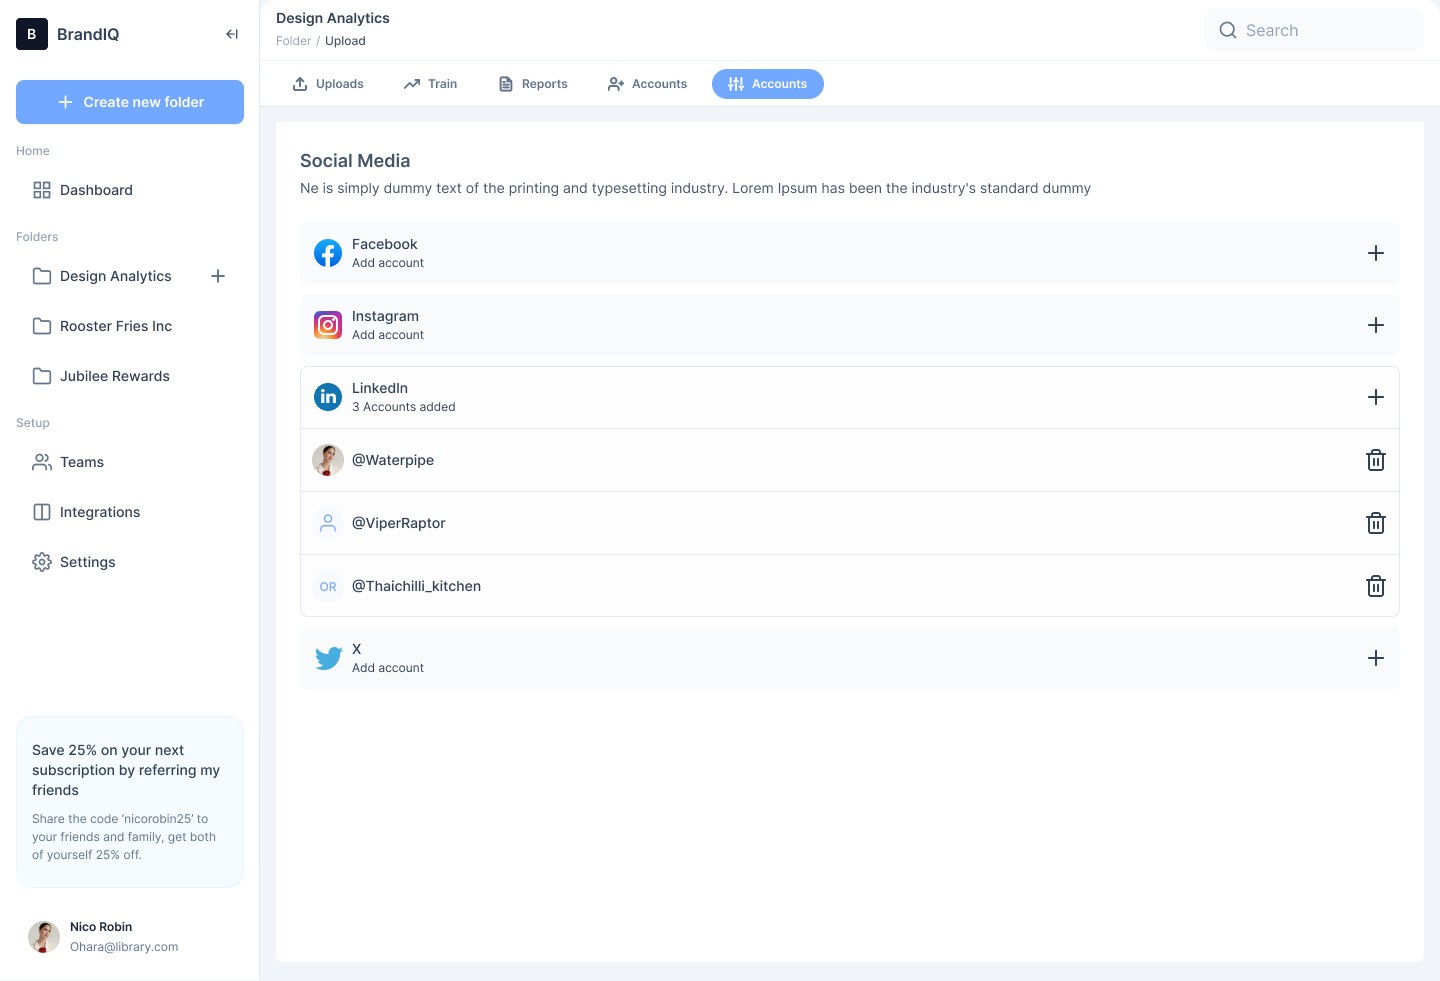Open Integrations in the sidebar

99,512
